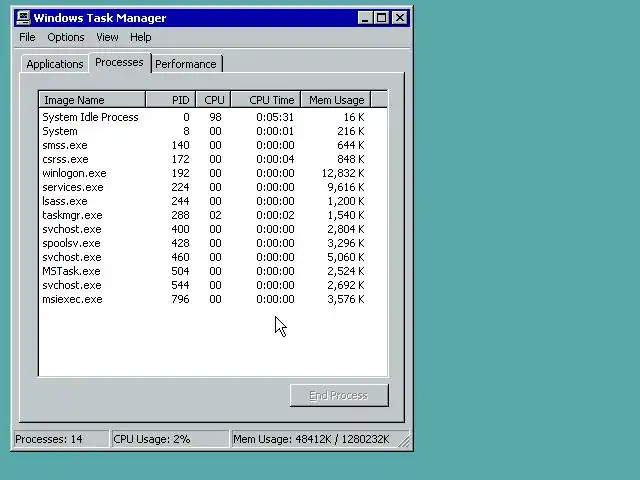The height and width of the screenshot is (480, 640).
Task: Select the spoolsv.exe process
Action: point(213,243)
